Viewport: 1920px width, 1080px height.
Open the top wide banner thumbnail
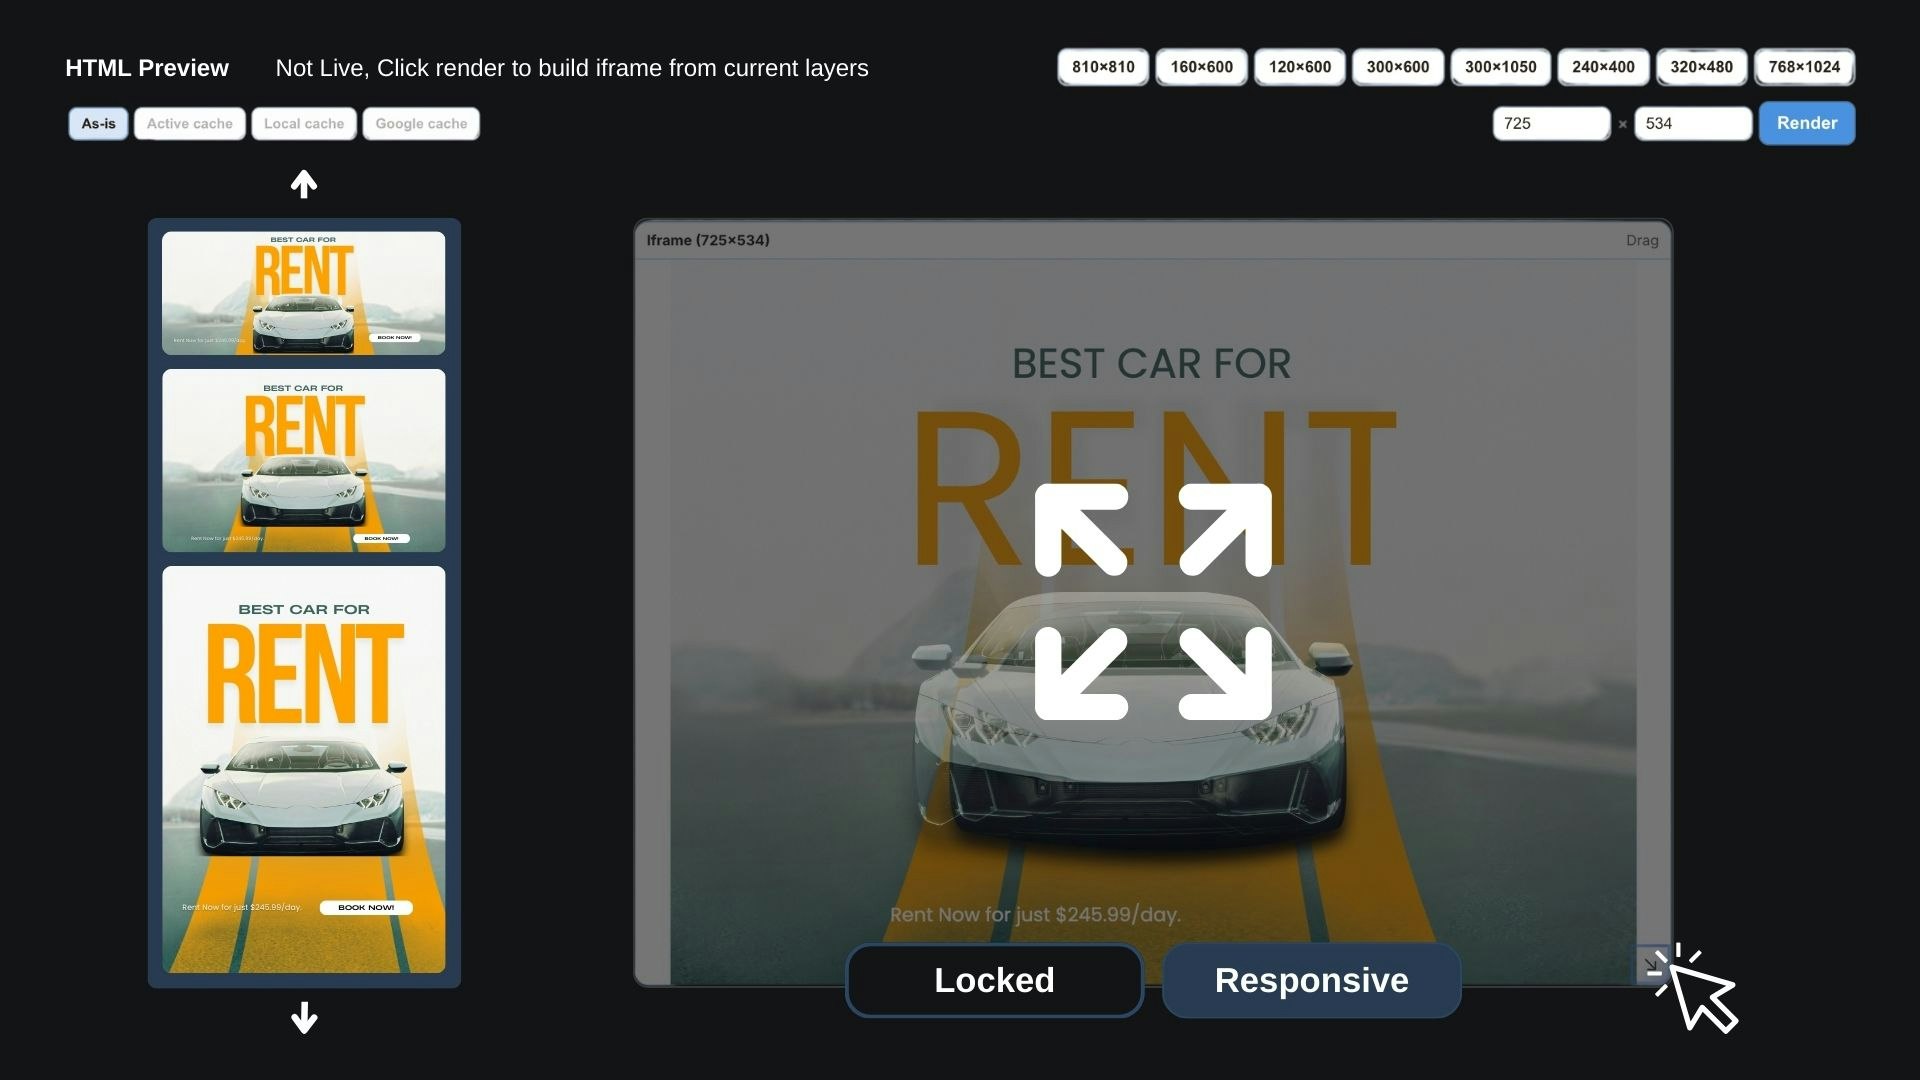tap(303, 293)
